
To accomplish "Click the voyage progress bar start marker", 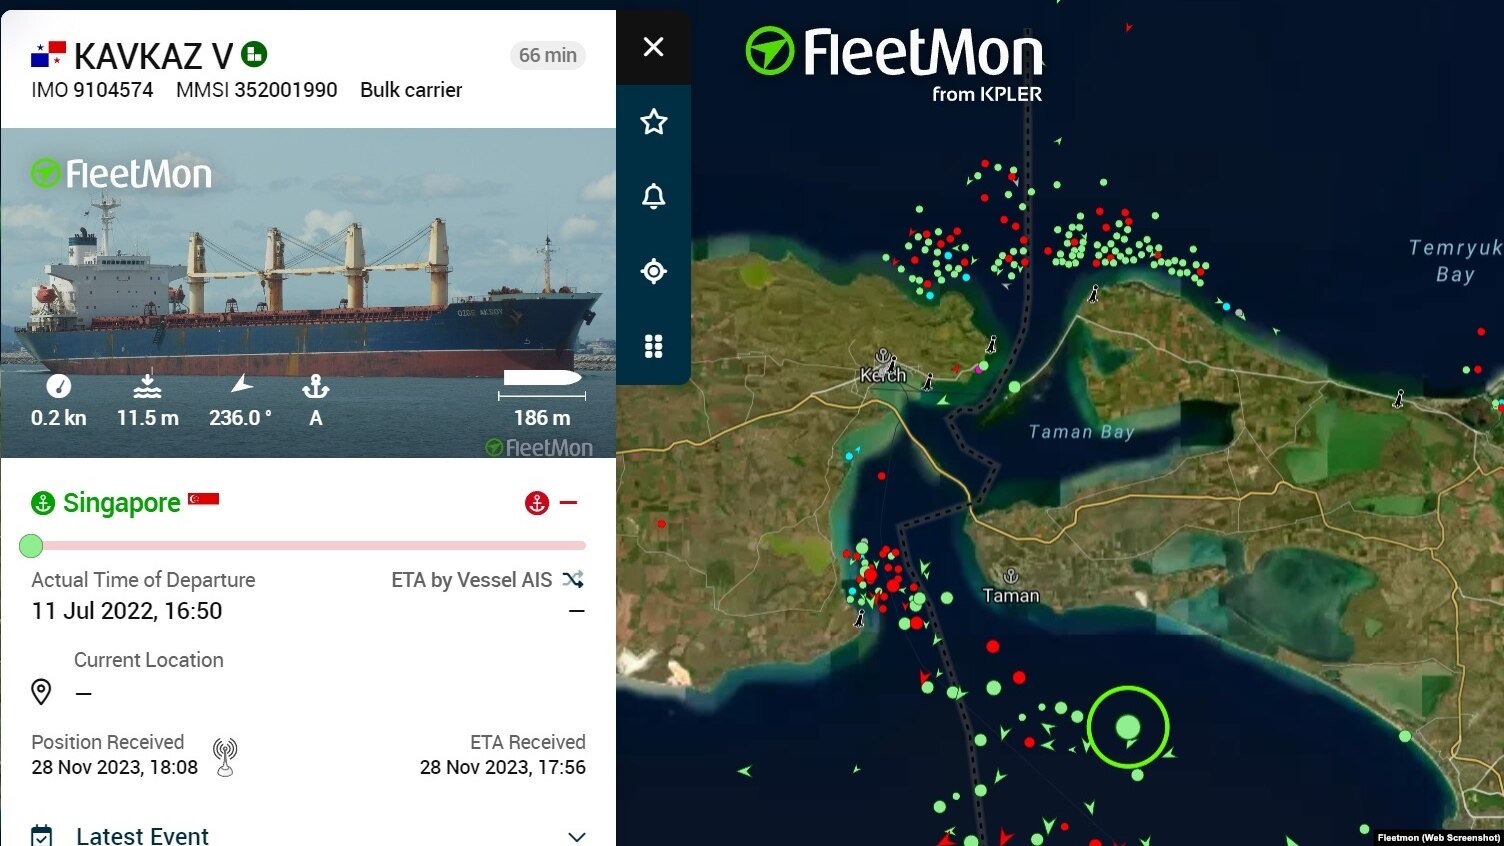I will pos(31,545).
